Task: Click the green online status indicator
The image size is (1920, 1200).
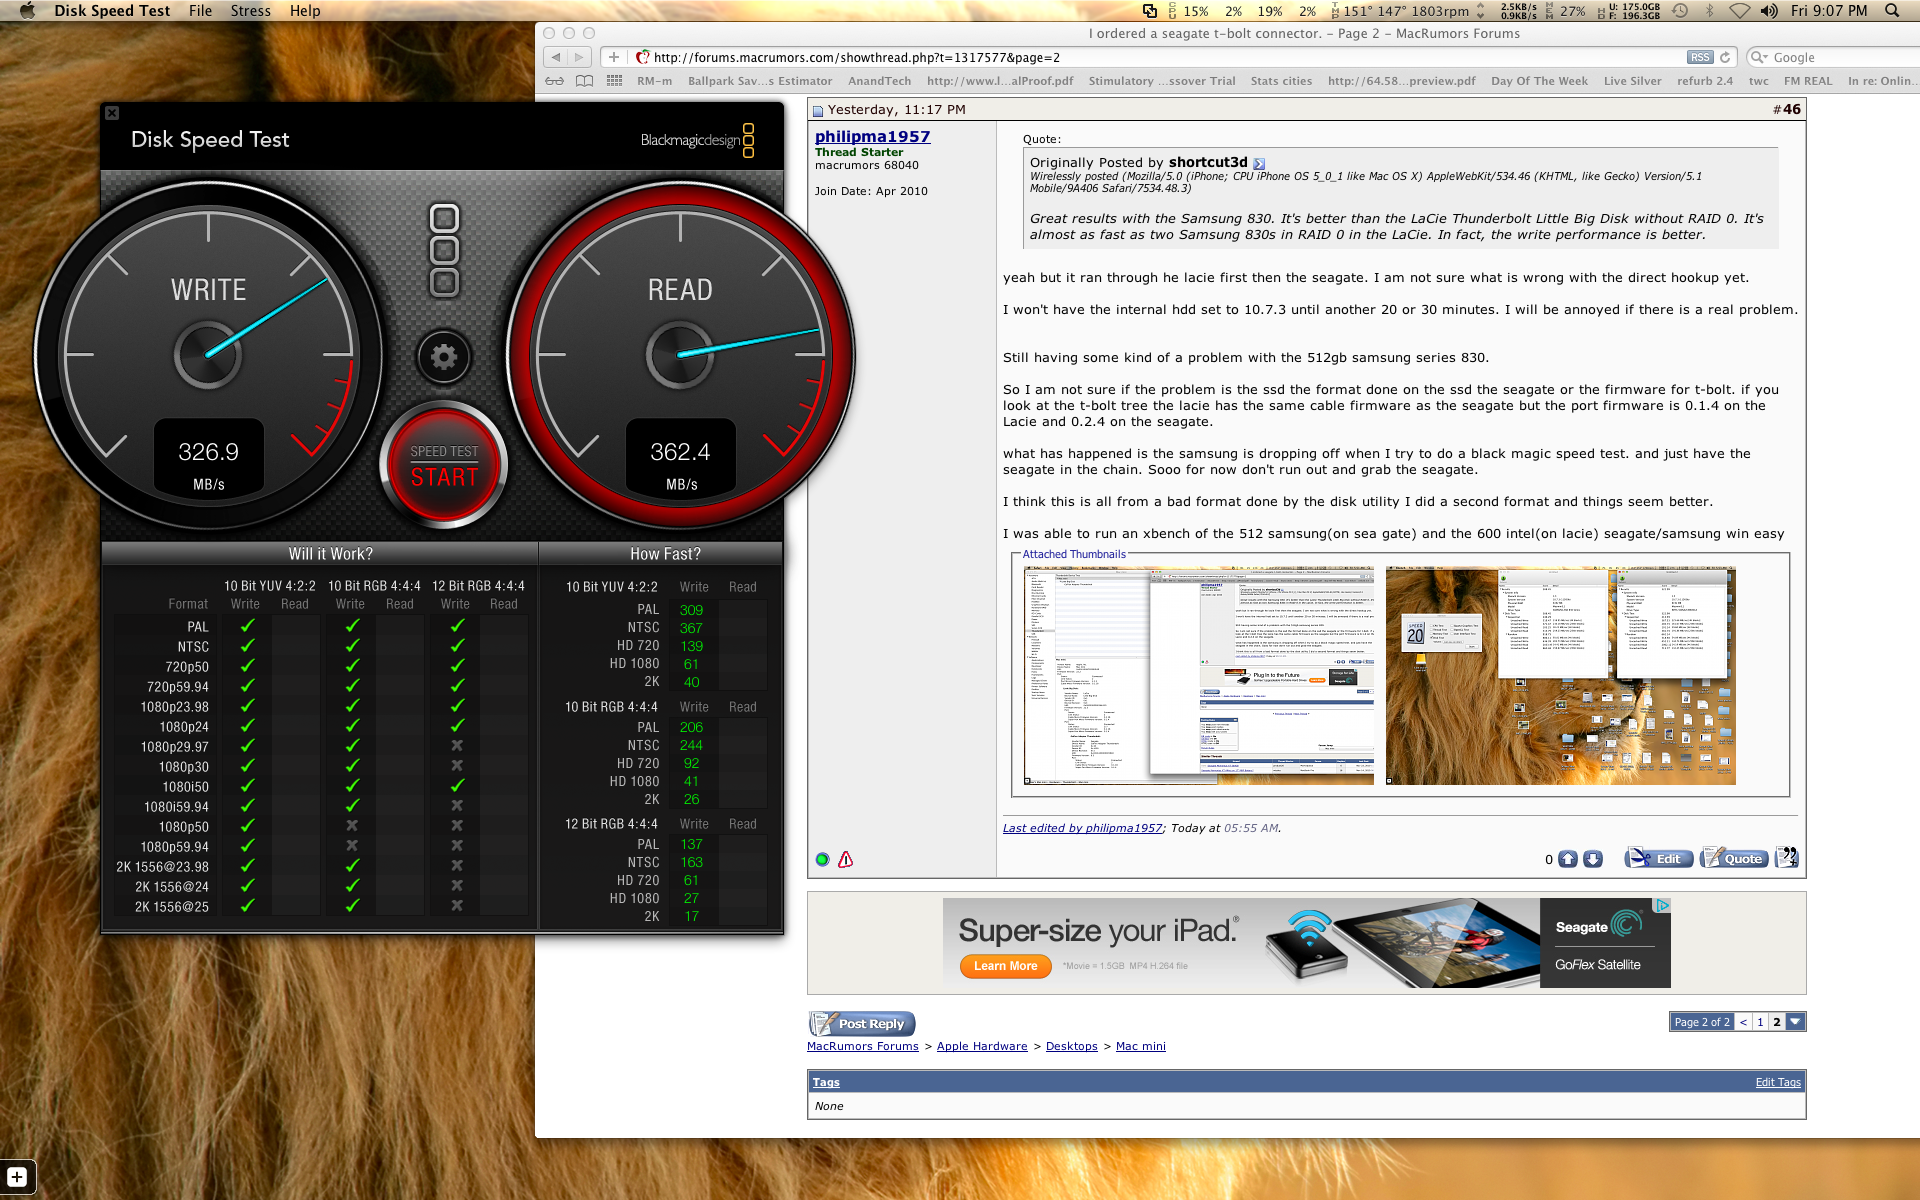Action: (822, 859)
